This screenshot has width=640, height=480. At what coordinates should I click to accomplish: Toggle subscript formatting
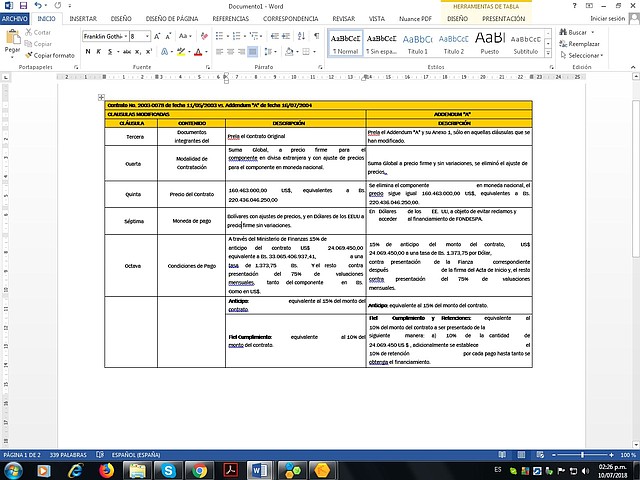coord(138,51)
